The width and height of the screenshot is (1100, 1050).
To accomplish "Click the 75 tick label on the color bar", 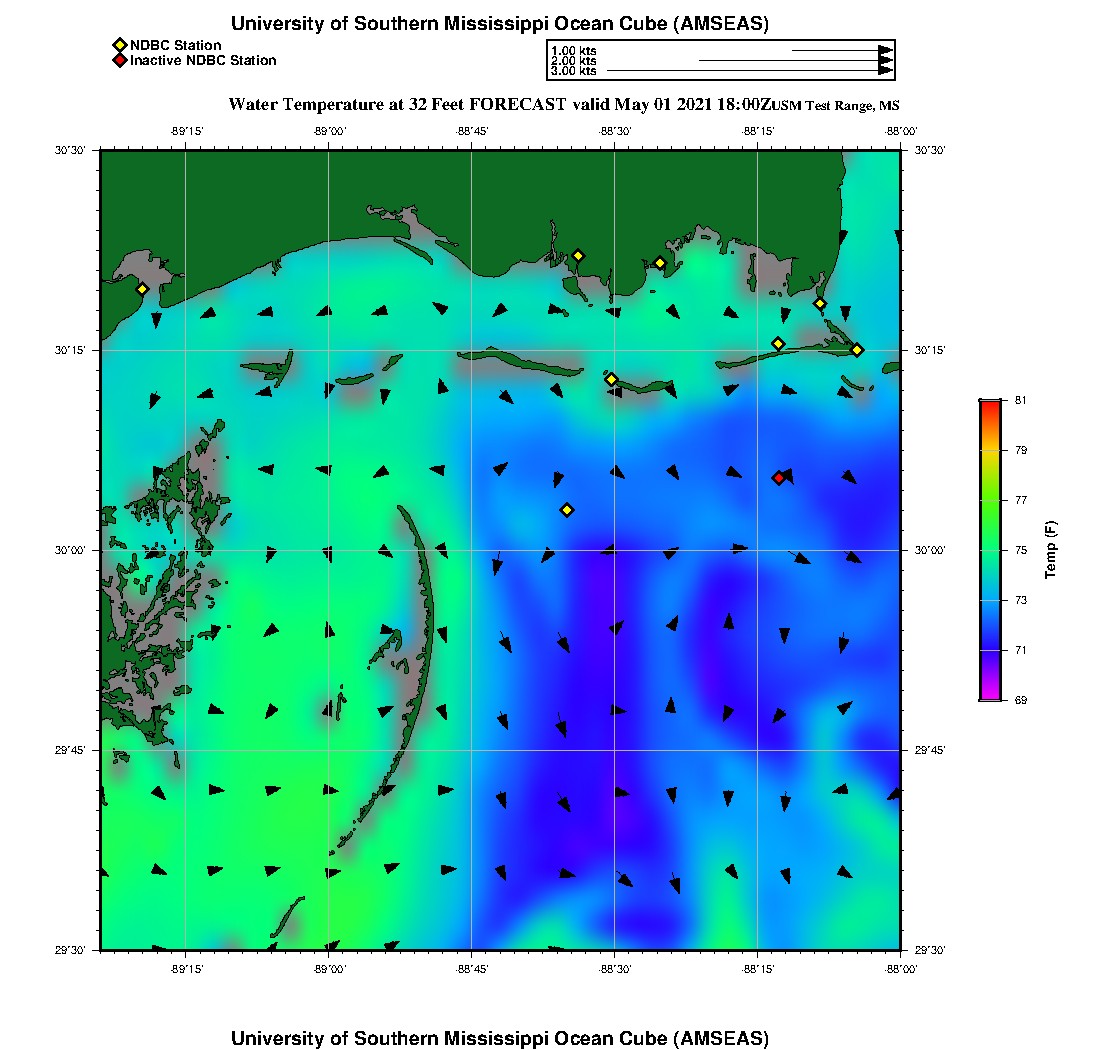I will tap(1021, 550).
